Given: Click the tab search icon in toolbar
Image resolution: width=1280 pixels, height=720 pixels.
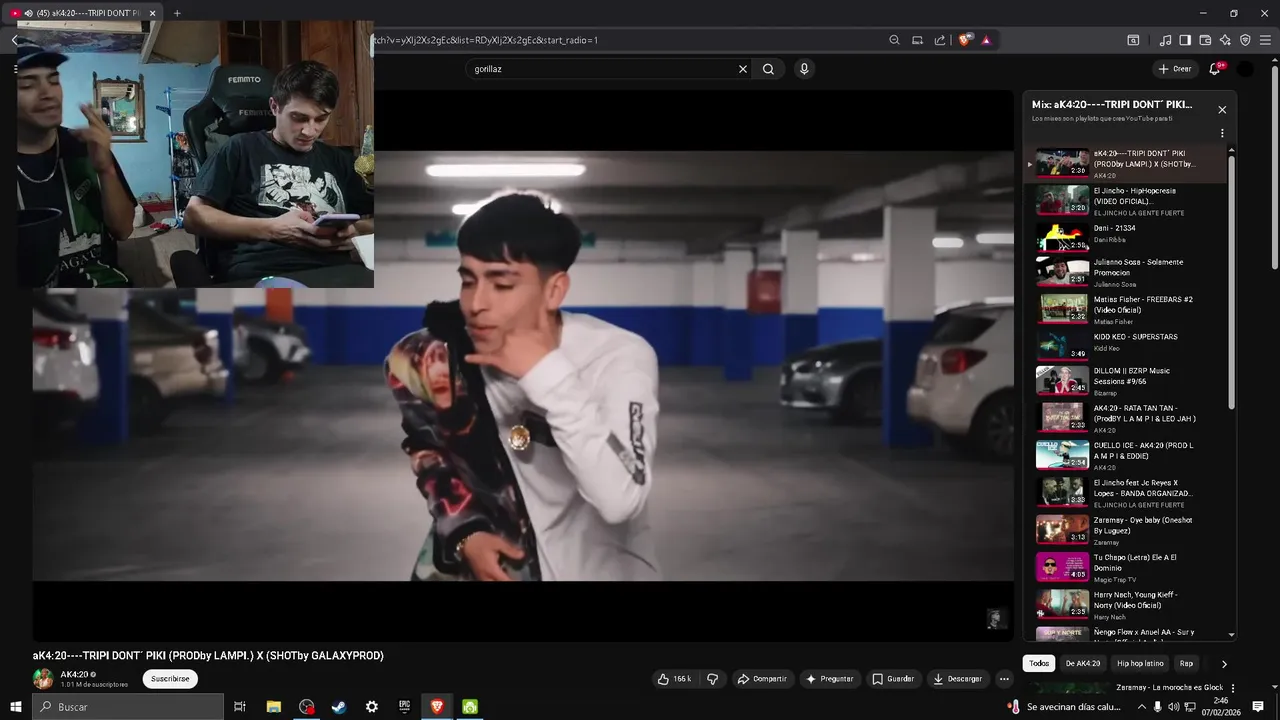Looking at the screenshot, I should click(1133, 40).
